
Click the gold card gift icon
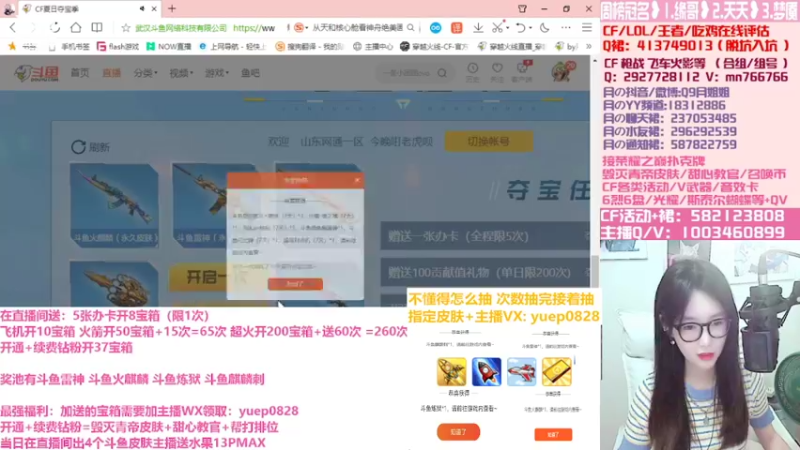[557, 371]
